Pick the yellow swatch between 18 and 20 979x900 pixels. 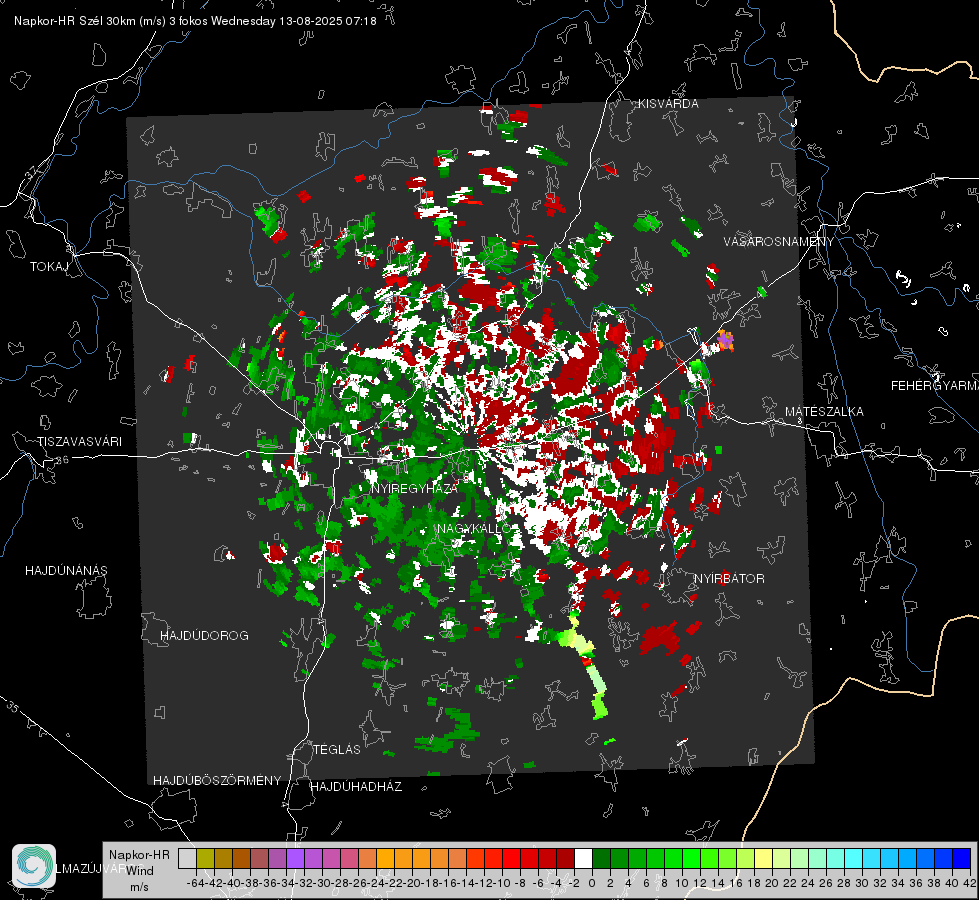(x=764, y=858)
